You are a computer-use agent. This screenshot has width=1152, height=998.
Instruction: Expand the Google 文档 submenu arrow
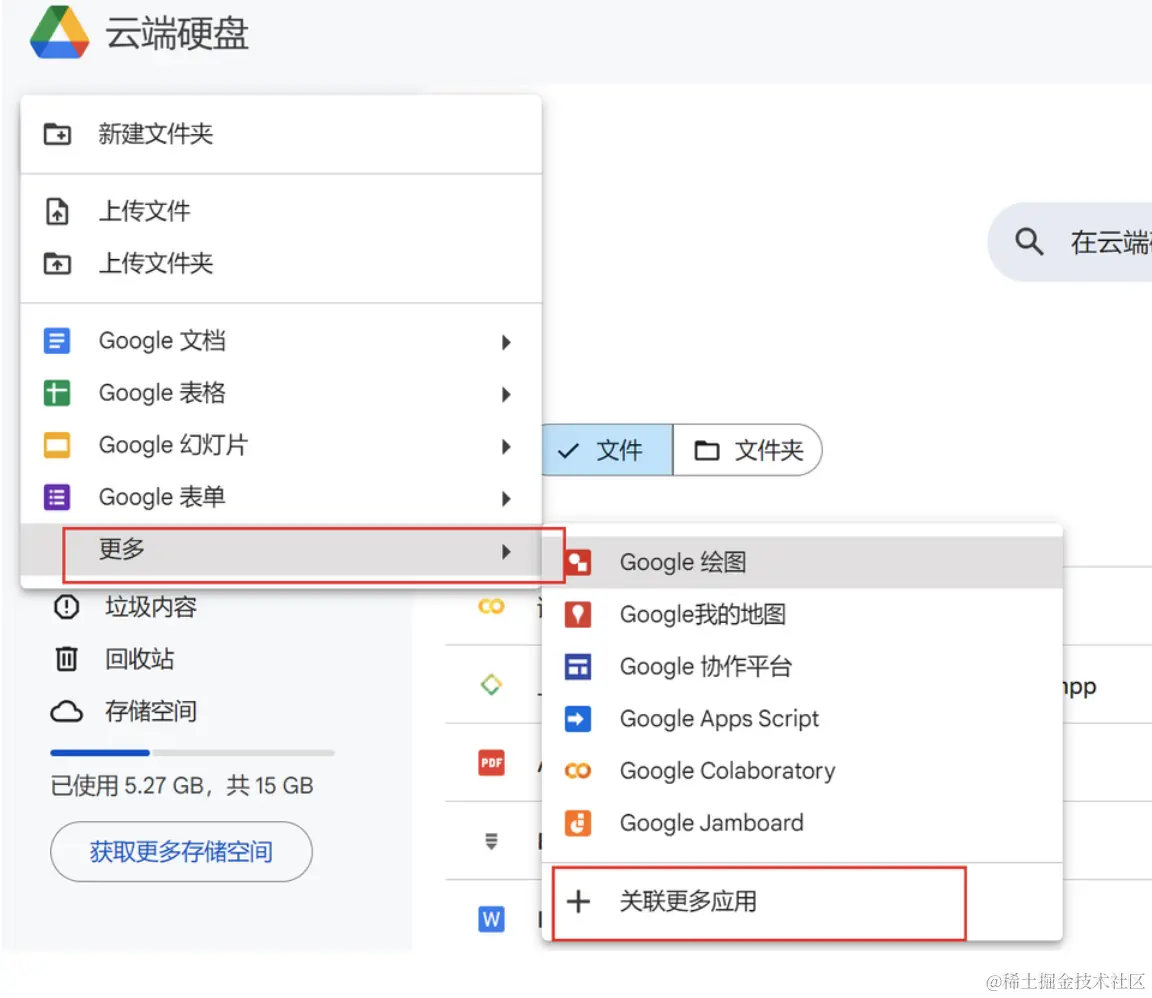(x=506, y=342)
